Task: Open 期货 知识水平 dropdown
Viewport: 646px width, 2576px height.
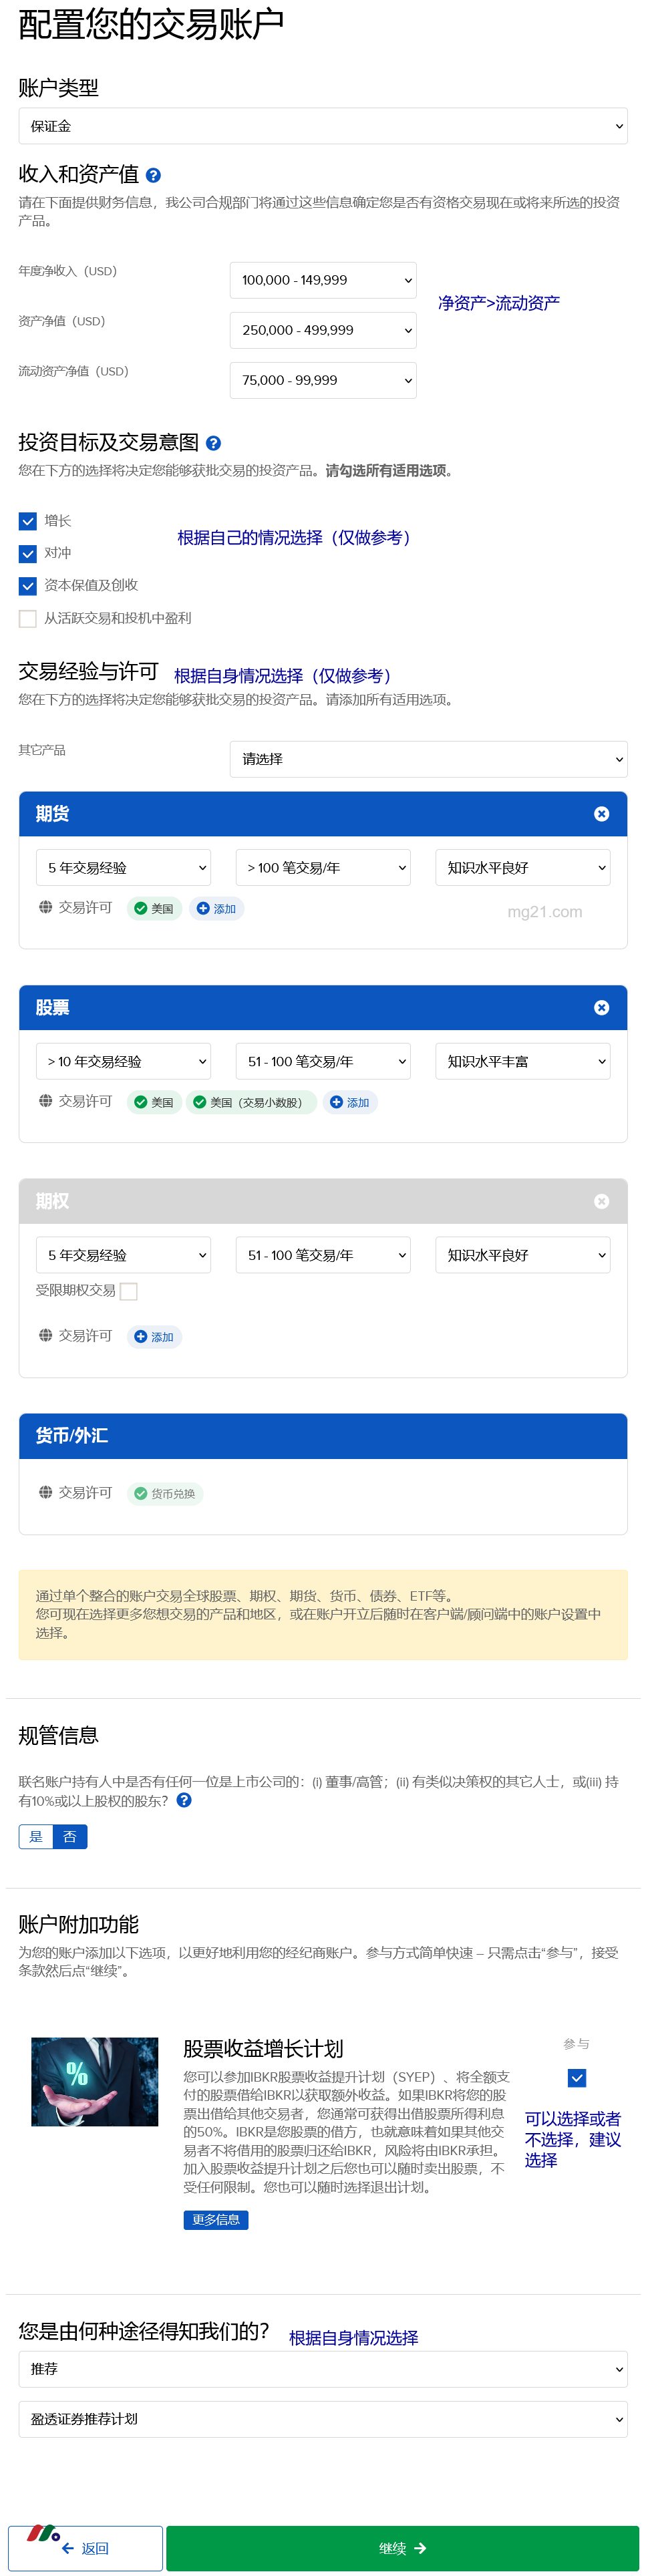Action: [x=523, y=868]
